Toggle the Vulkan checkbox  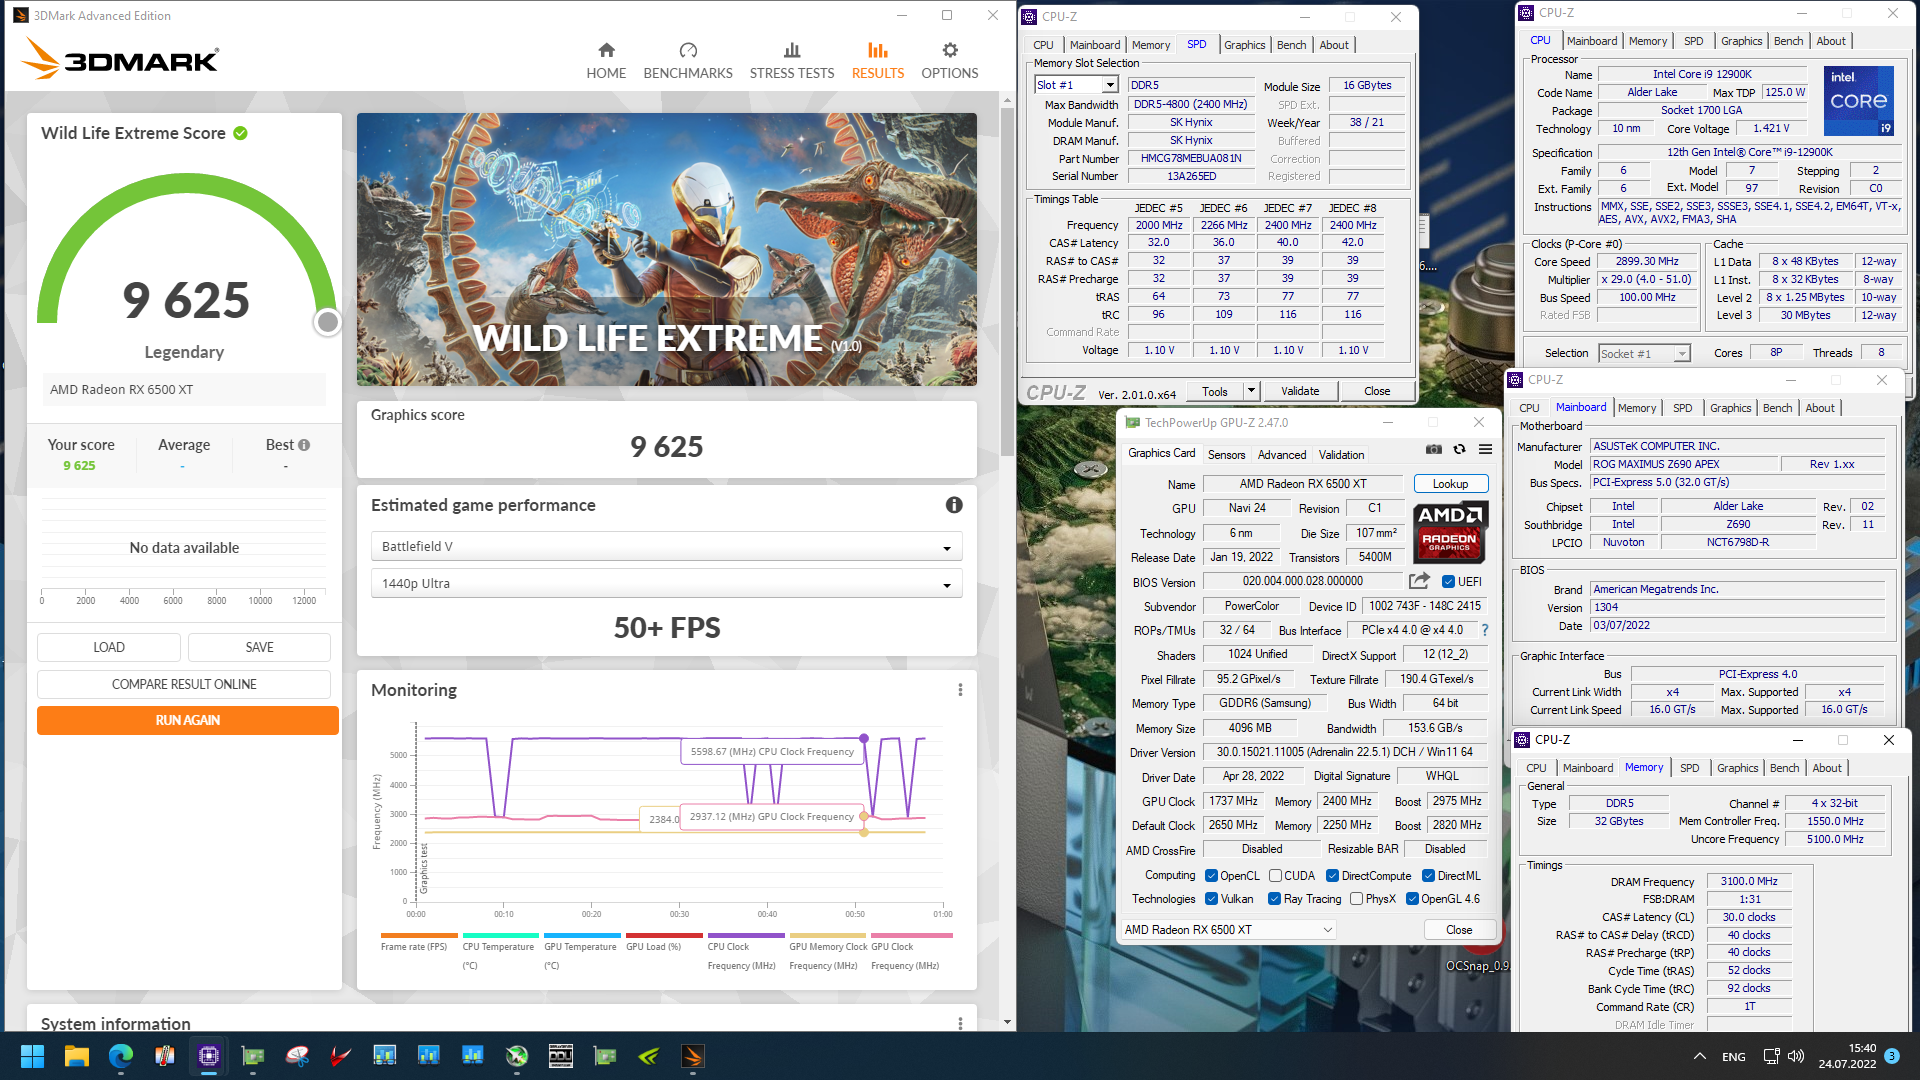click(1211, 898)
